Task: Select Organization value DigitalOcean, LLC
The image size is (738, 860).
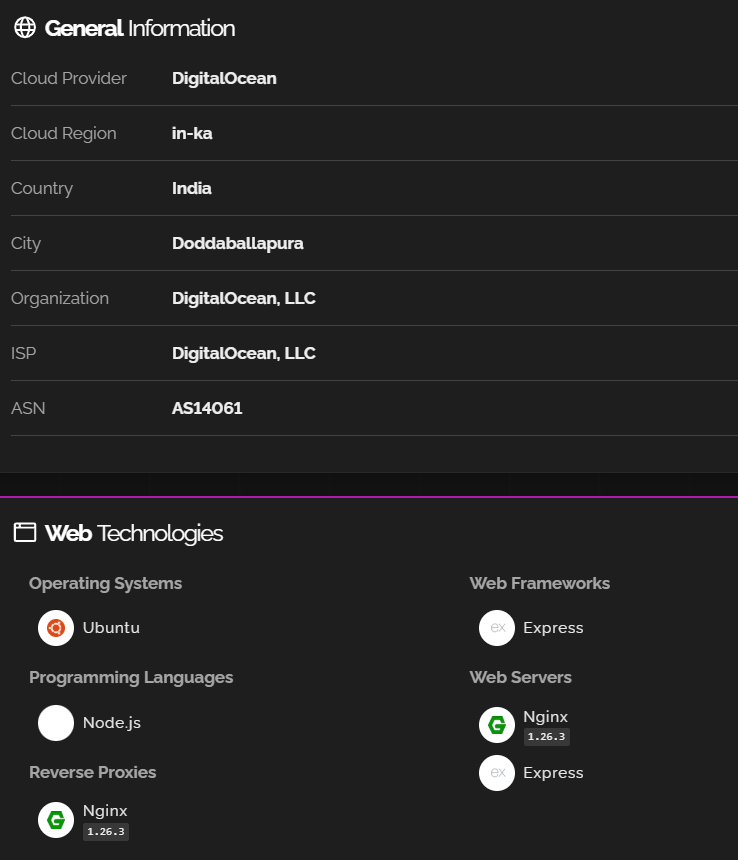Action: pos(244,298)
